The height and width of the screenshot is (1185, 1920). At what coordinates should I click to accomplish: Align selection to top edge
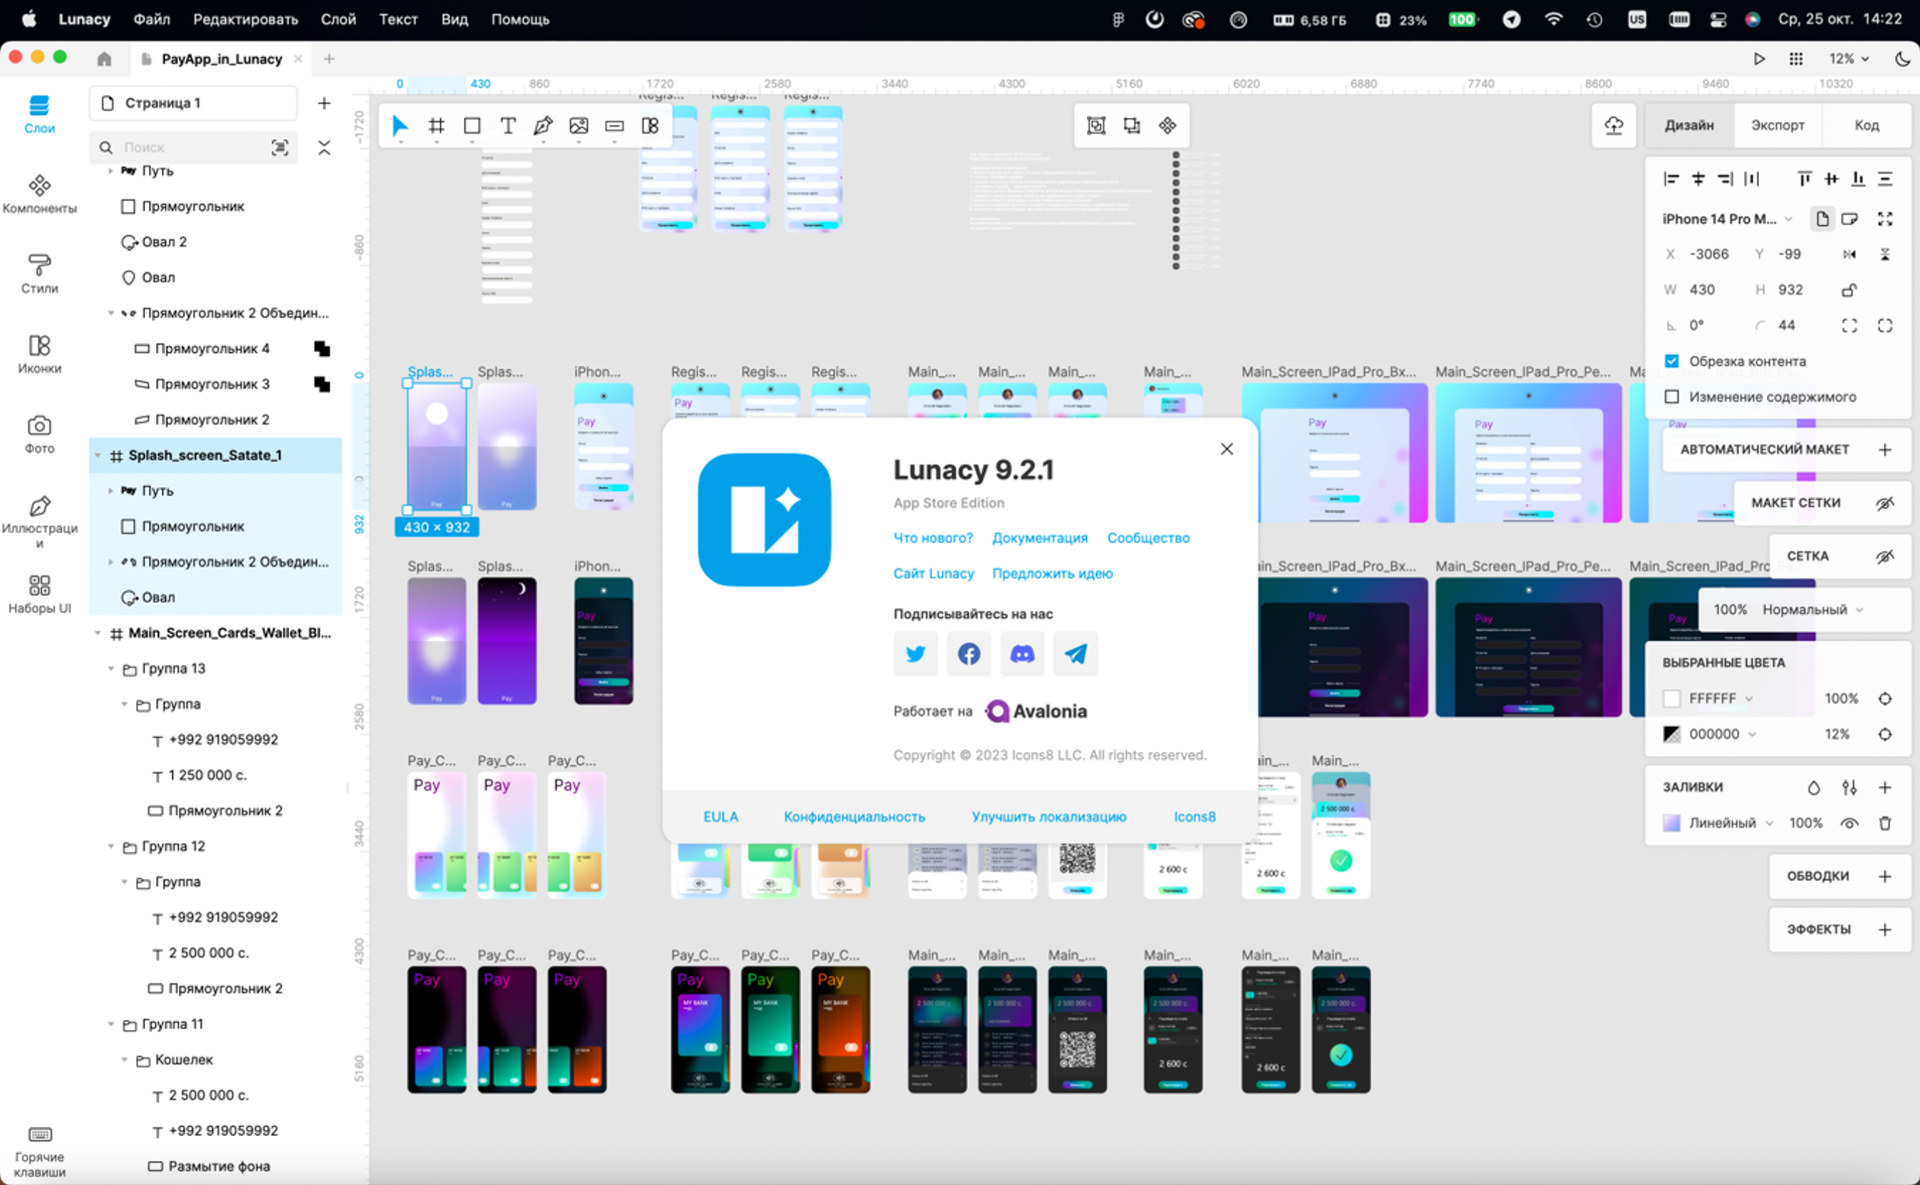(1804, 179)
